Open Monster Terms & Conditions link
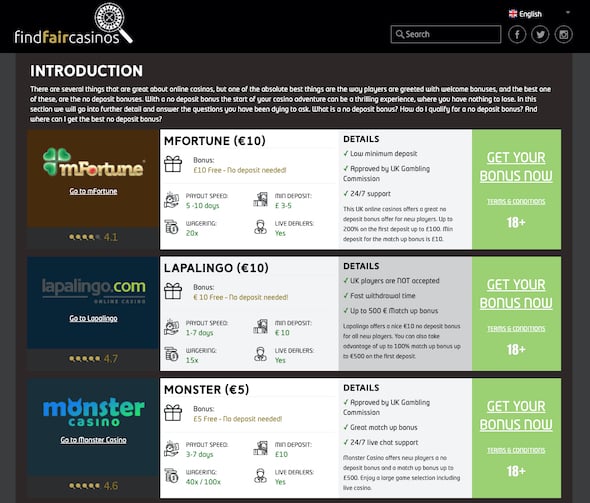The image size is (590, 503). pos(516,450)
